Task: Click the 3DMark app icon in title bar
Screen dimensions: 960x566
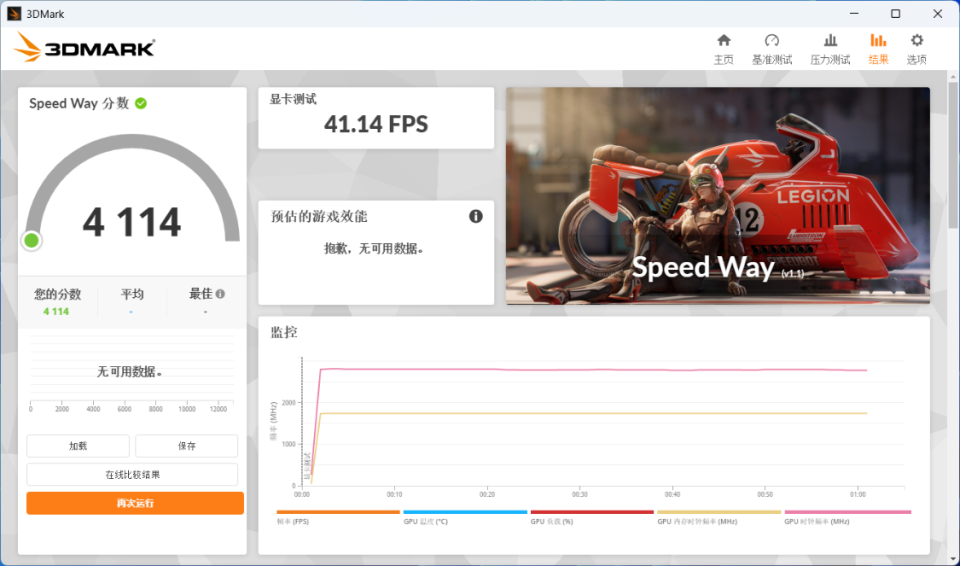Action: [14, 13]
